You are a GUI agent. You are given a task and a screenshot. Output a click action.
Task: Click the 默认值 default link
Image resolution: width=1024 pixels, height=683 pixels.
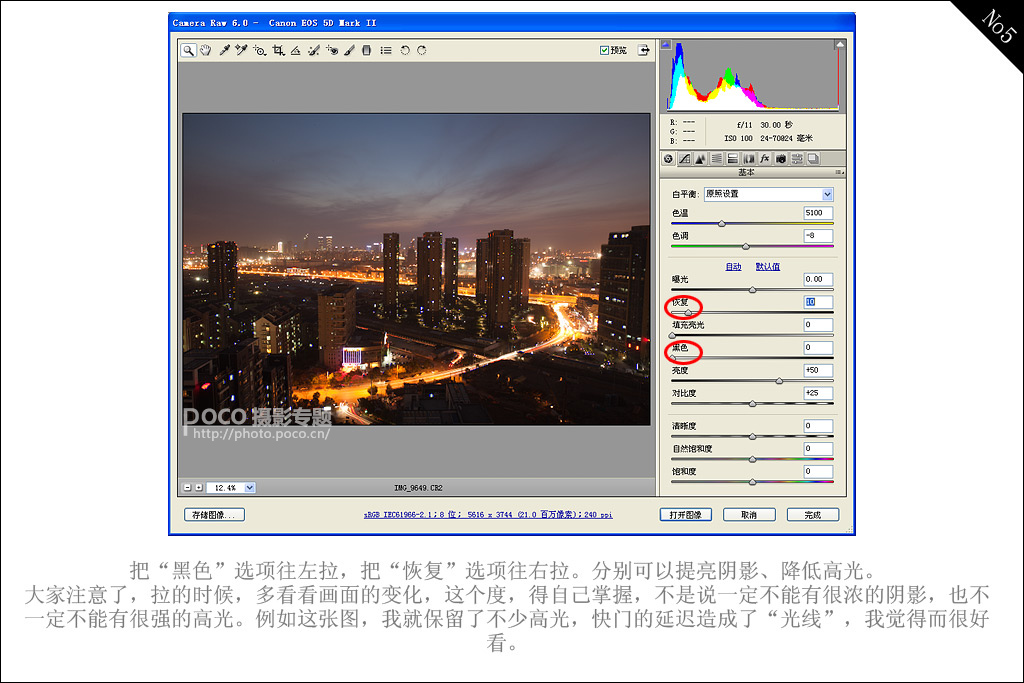tap(767, 266)
